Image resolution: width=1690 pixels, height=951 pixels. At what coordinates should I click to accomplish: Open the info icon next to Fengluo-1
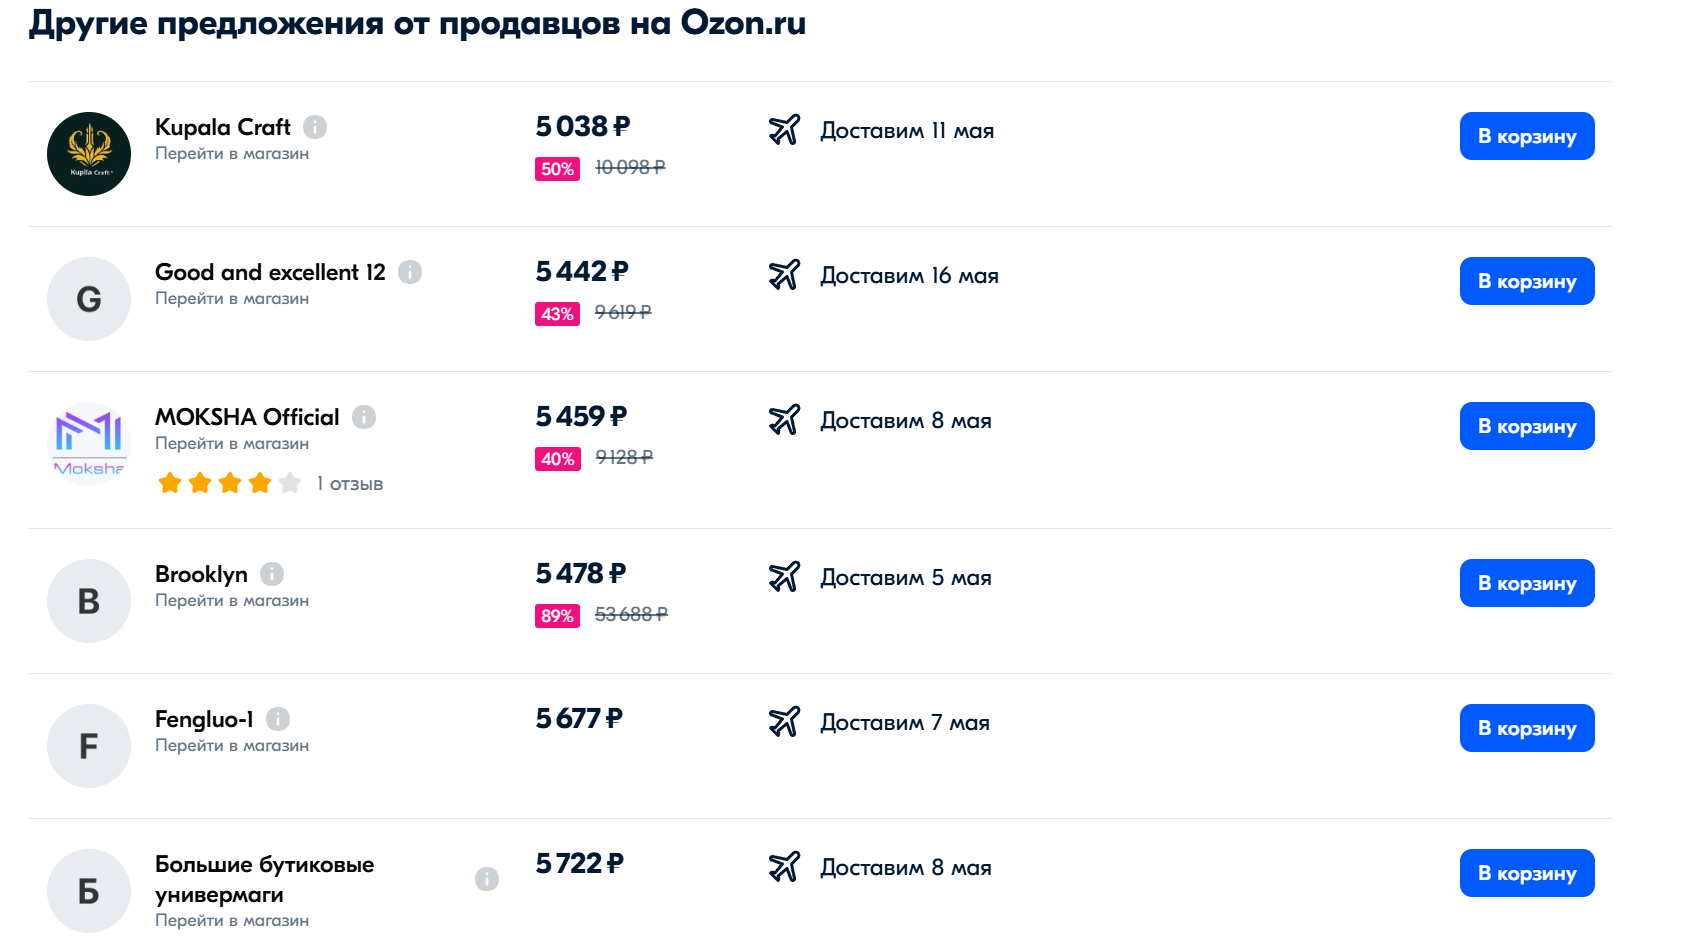(x=278, y=719)
